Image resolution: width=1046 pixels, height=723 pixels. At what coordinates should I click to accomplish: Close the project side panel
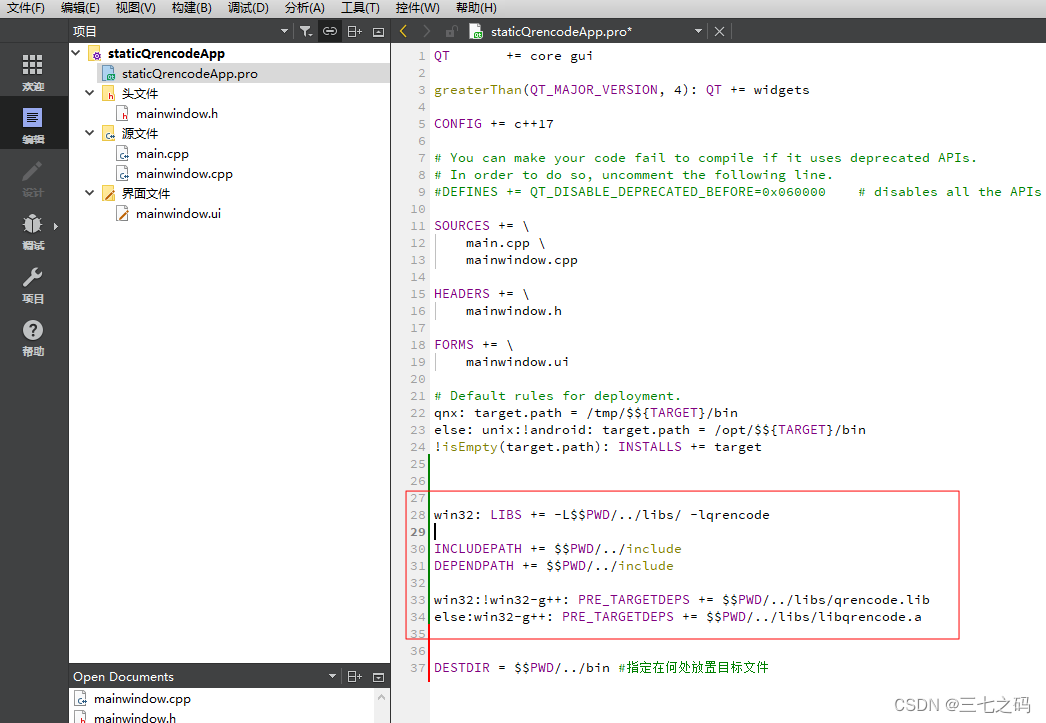click(378, 31)
